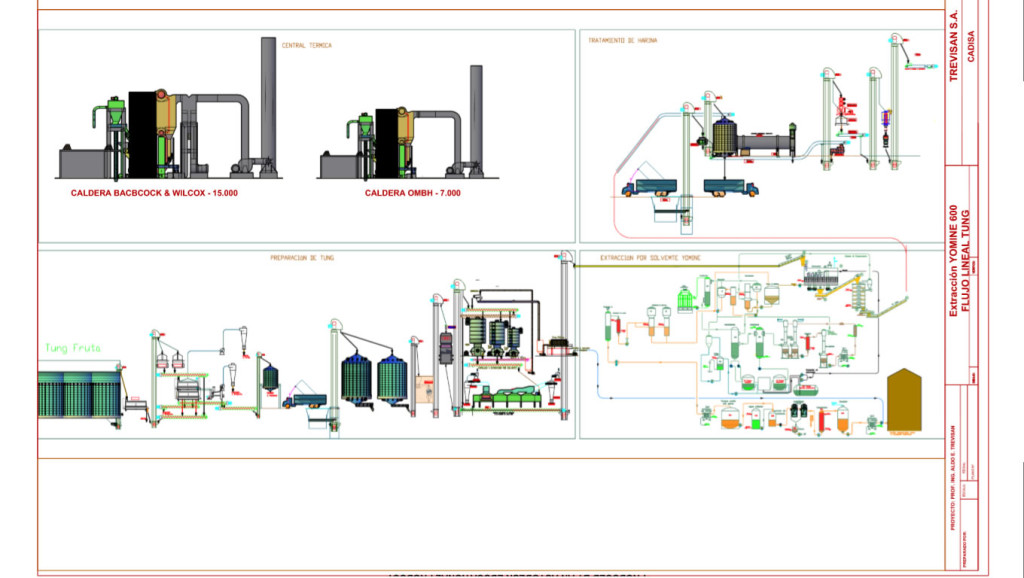
Task: Click the green cooling tower in the extraction diagram
Action: [684, 299]
